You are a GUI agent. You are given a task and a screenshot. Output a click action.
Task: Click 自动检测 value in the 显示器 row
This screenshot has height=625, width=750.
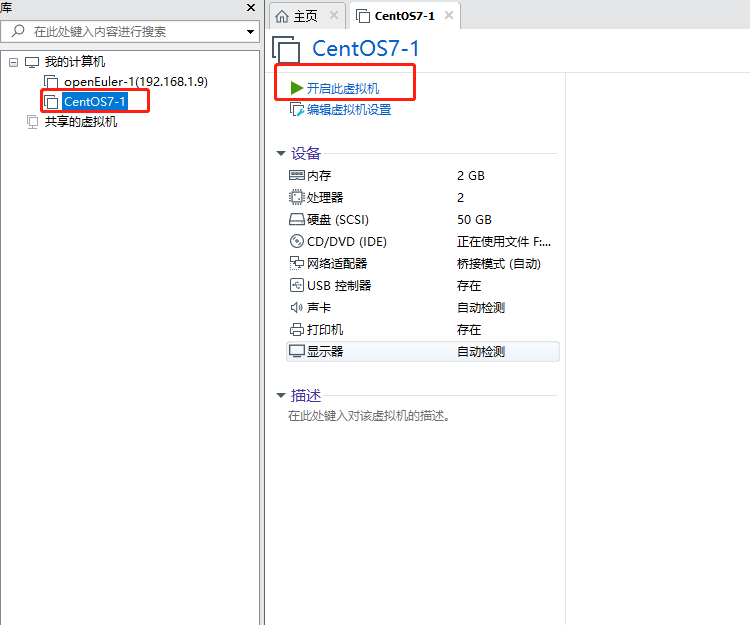click(x=481, y=351)
